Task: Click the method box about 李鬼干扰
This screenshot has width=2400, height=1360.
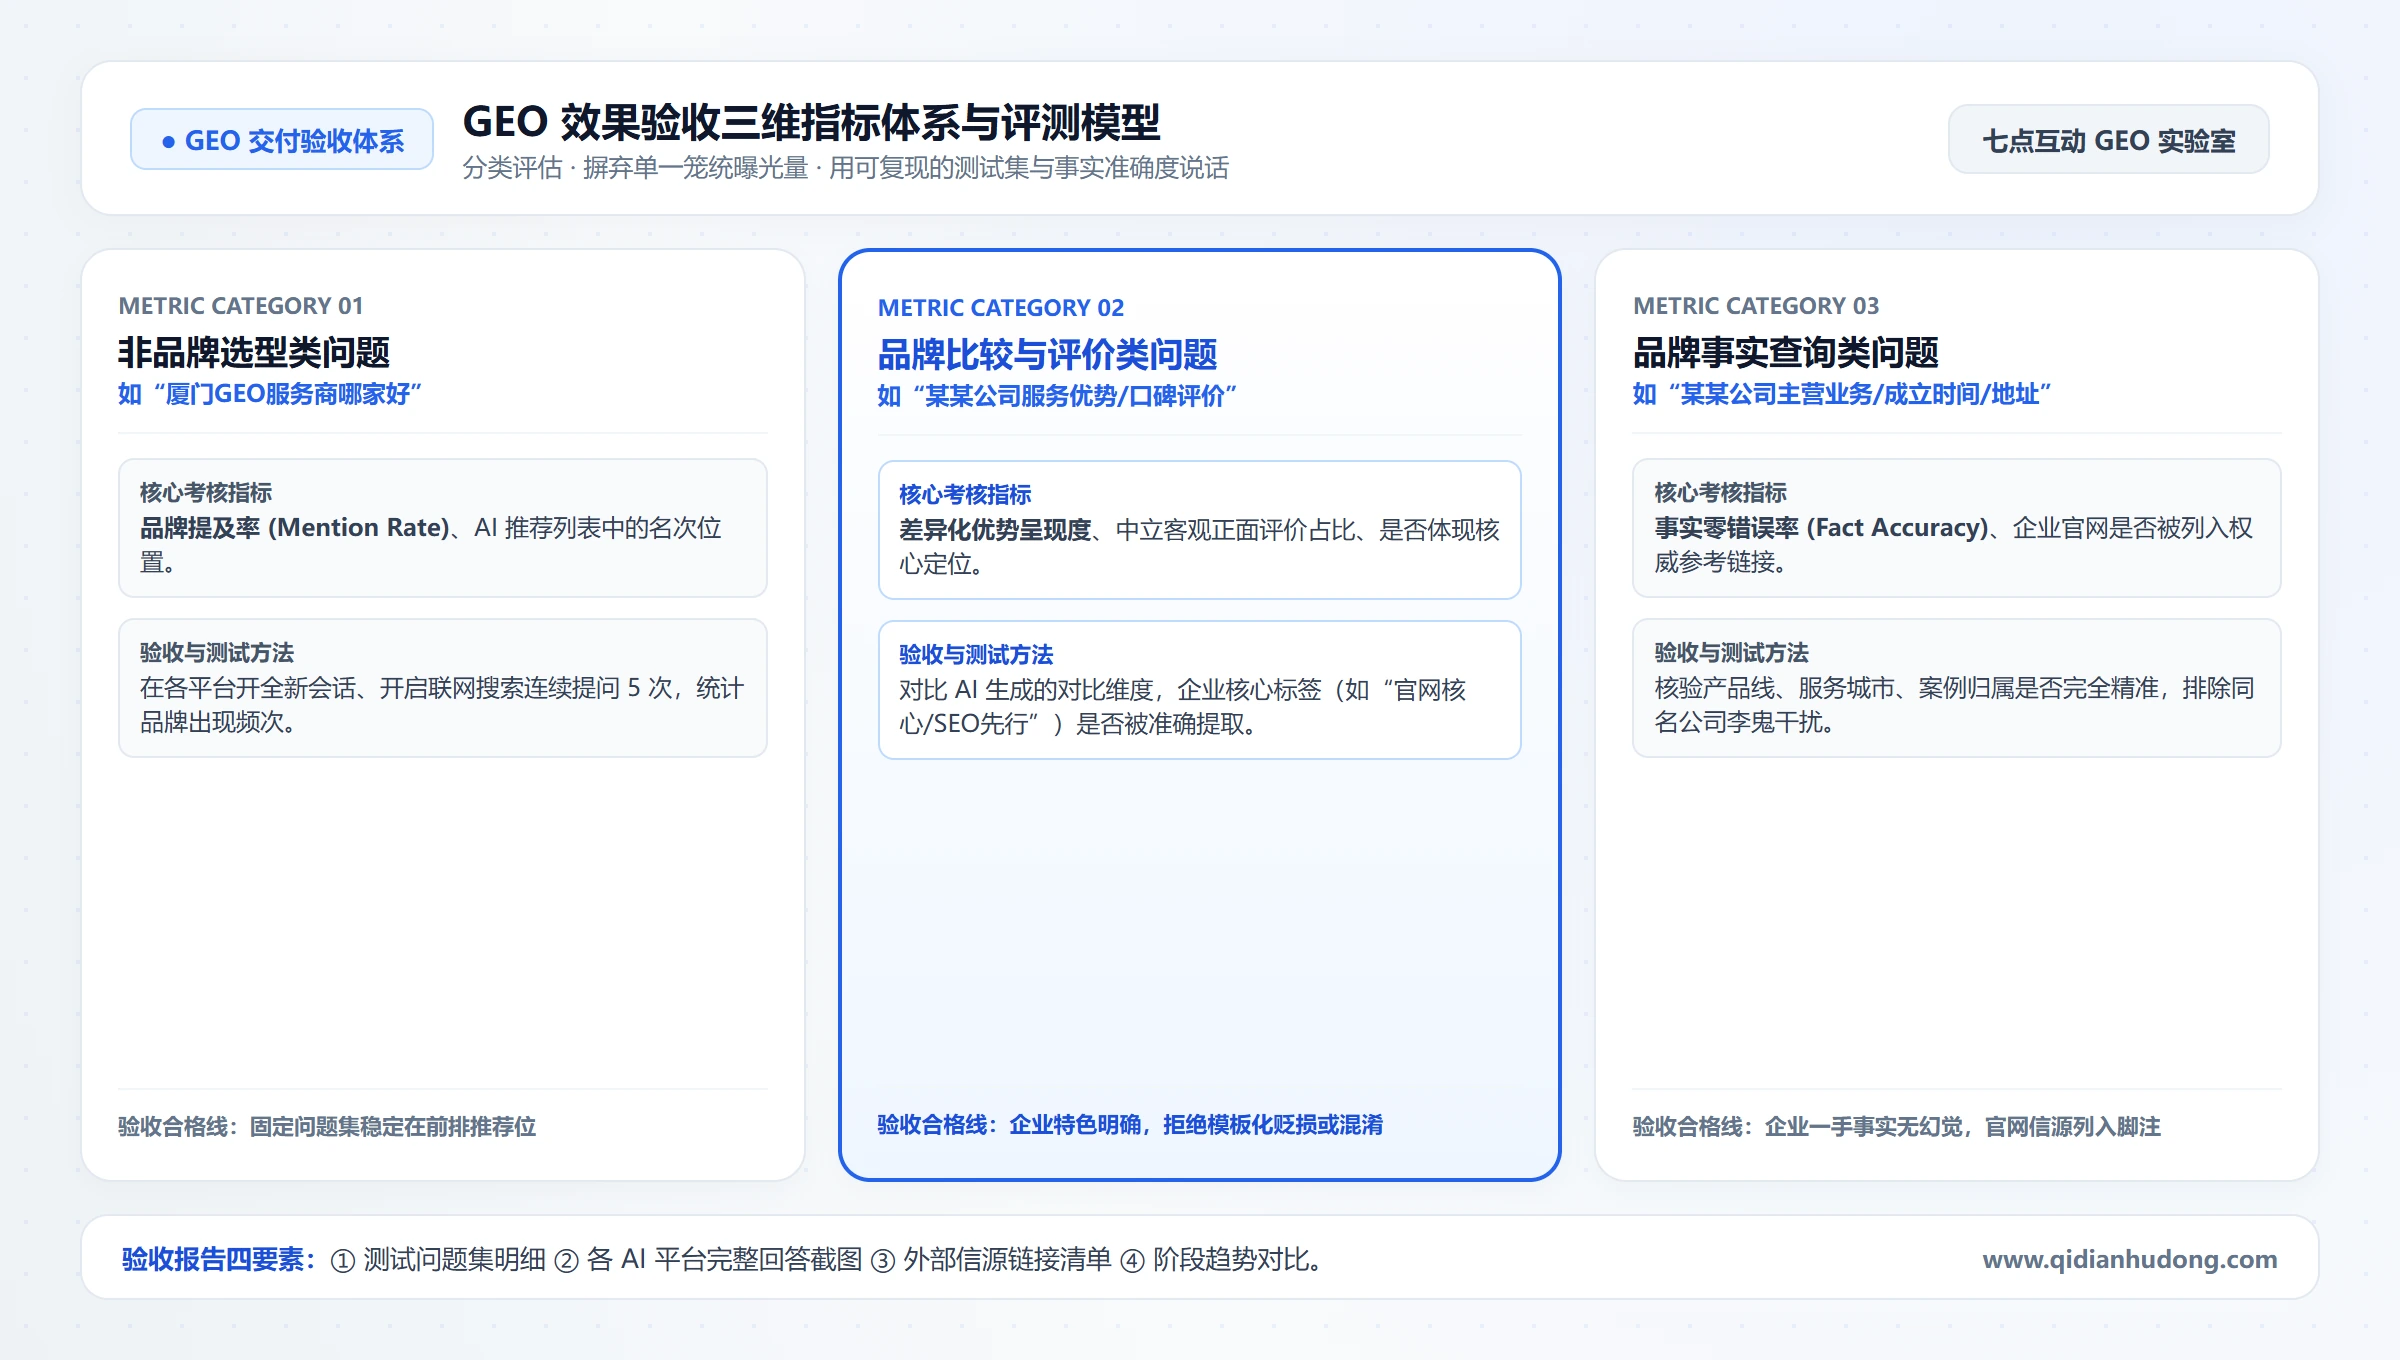Action: [1957, 688]
